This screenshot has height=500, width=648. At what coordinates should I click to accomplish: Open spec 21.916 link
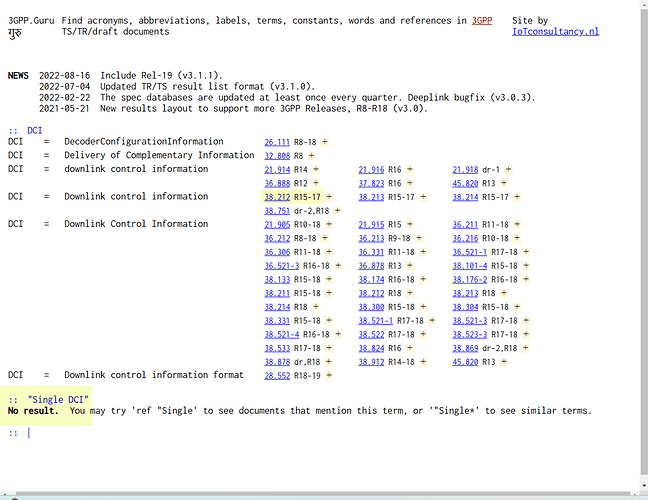371,169
